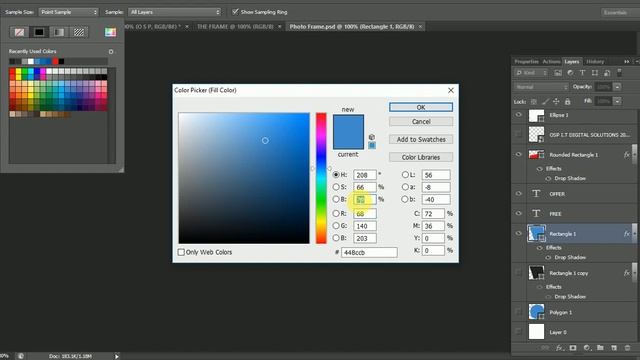Select the Solid Color fill icon
The width and height of the screenshot is (640, 360).
tap(39, 32)
